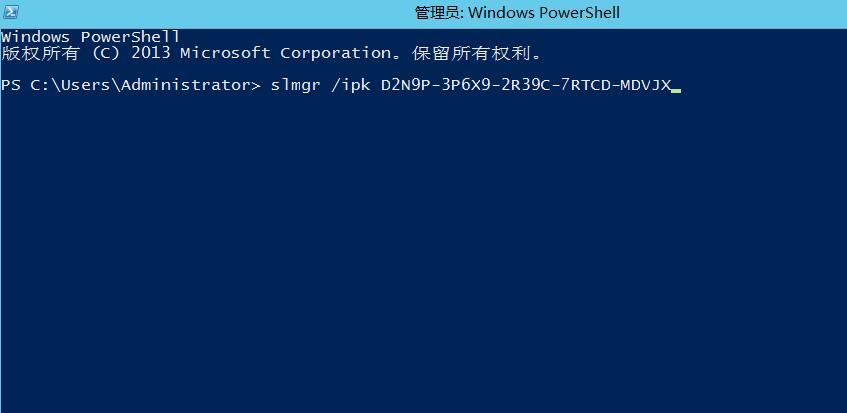The height and width of the screenshot is (413, 847).
Task: Click the '版权所有' copyright text
Action: tap(41, 53)
